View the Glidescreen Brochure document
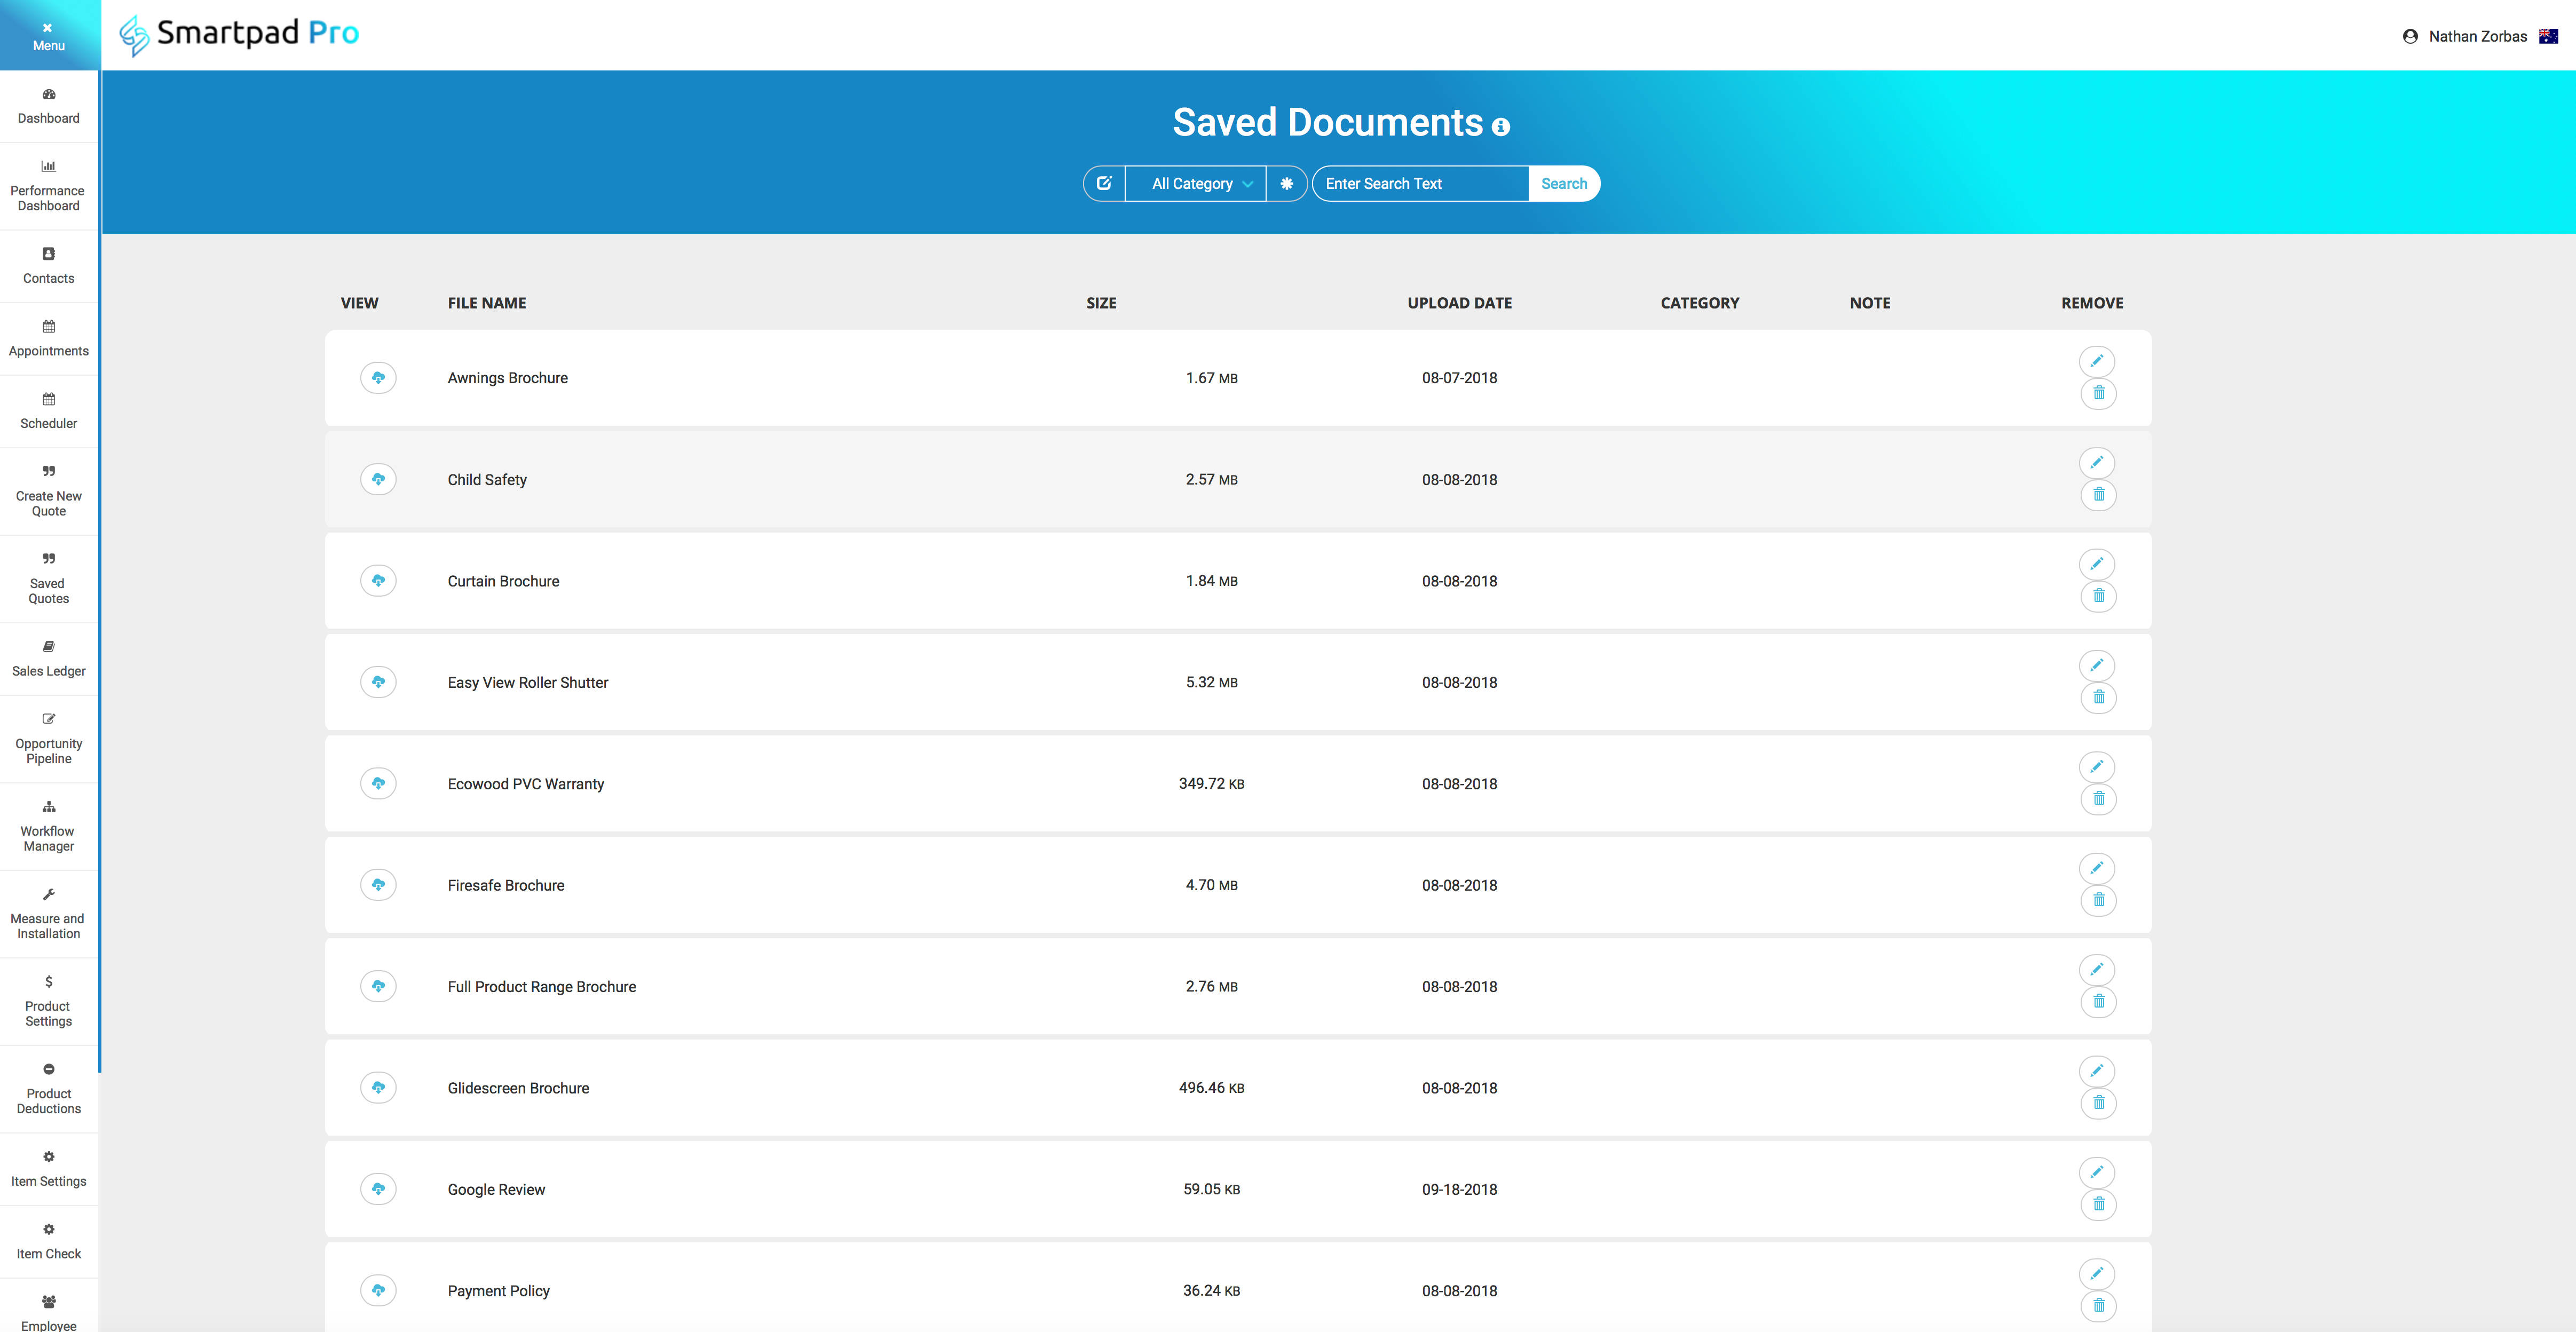This screenshot has height=1332, width=2576. [378, 1088]
